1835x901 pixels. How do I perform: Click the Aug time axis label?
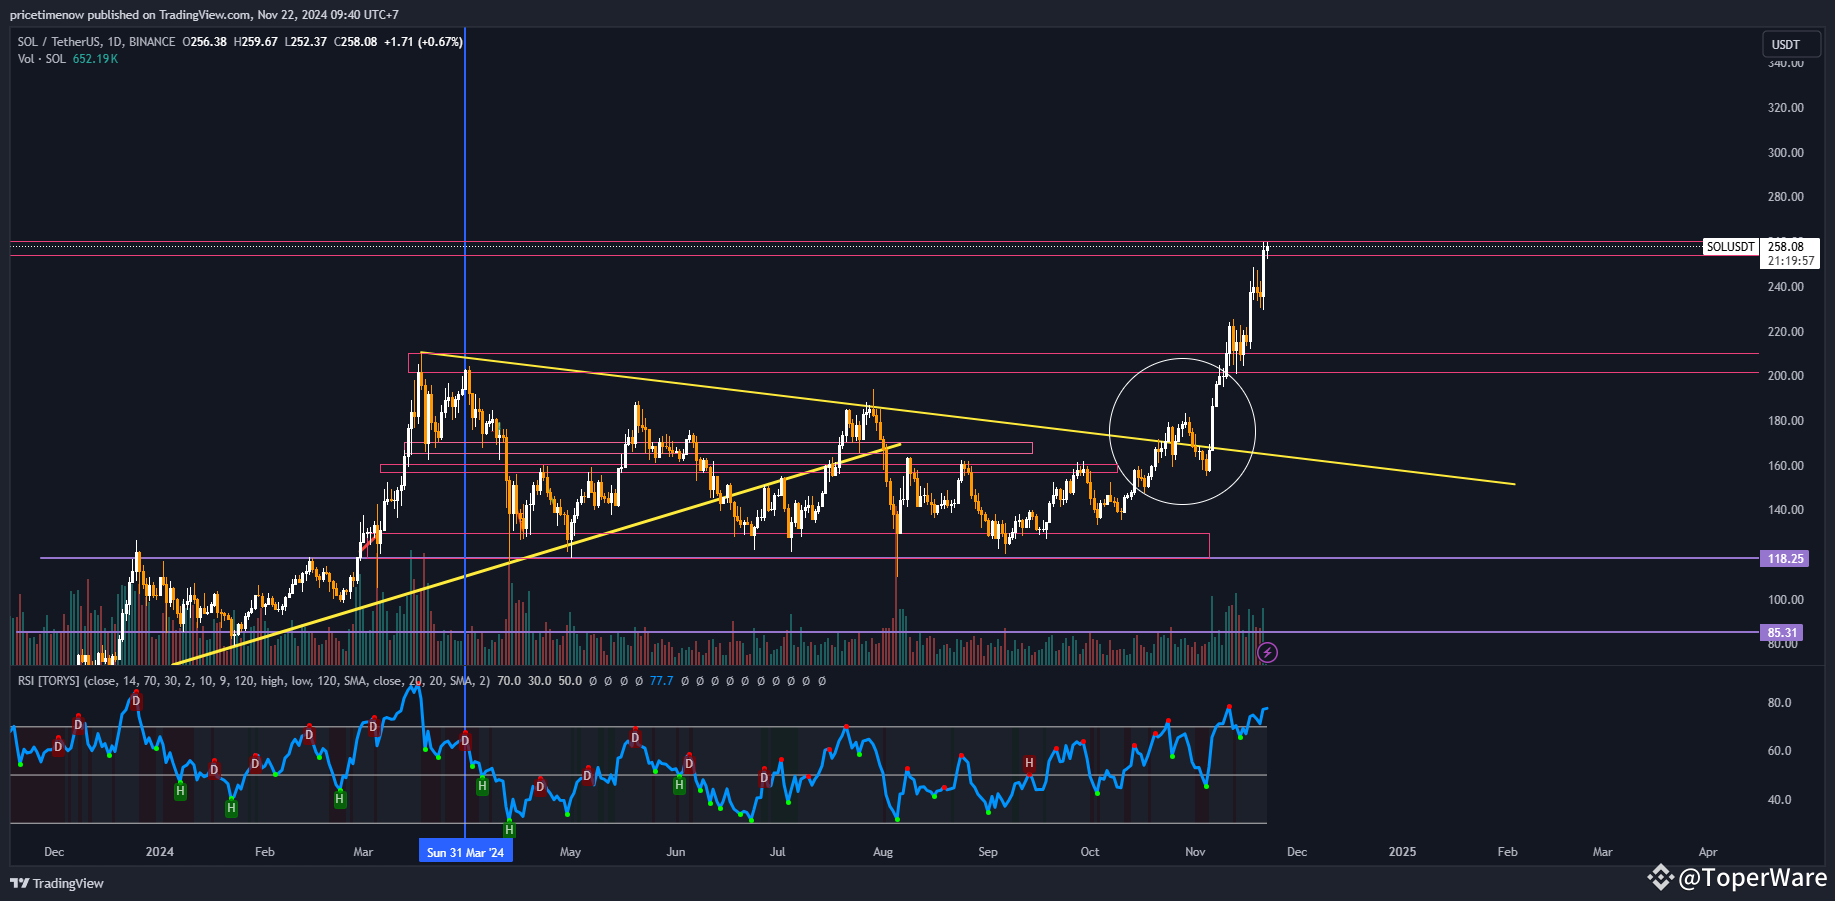(883, 852)
